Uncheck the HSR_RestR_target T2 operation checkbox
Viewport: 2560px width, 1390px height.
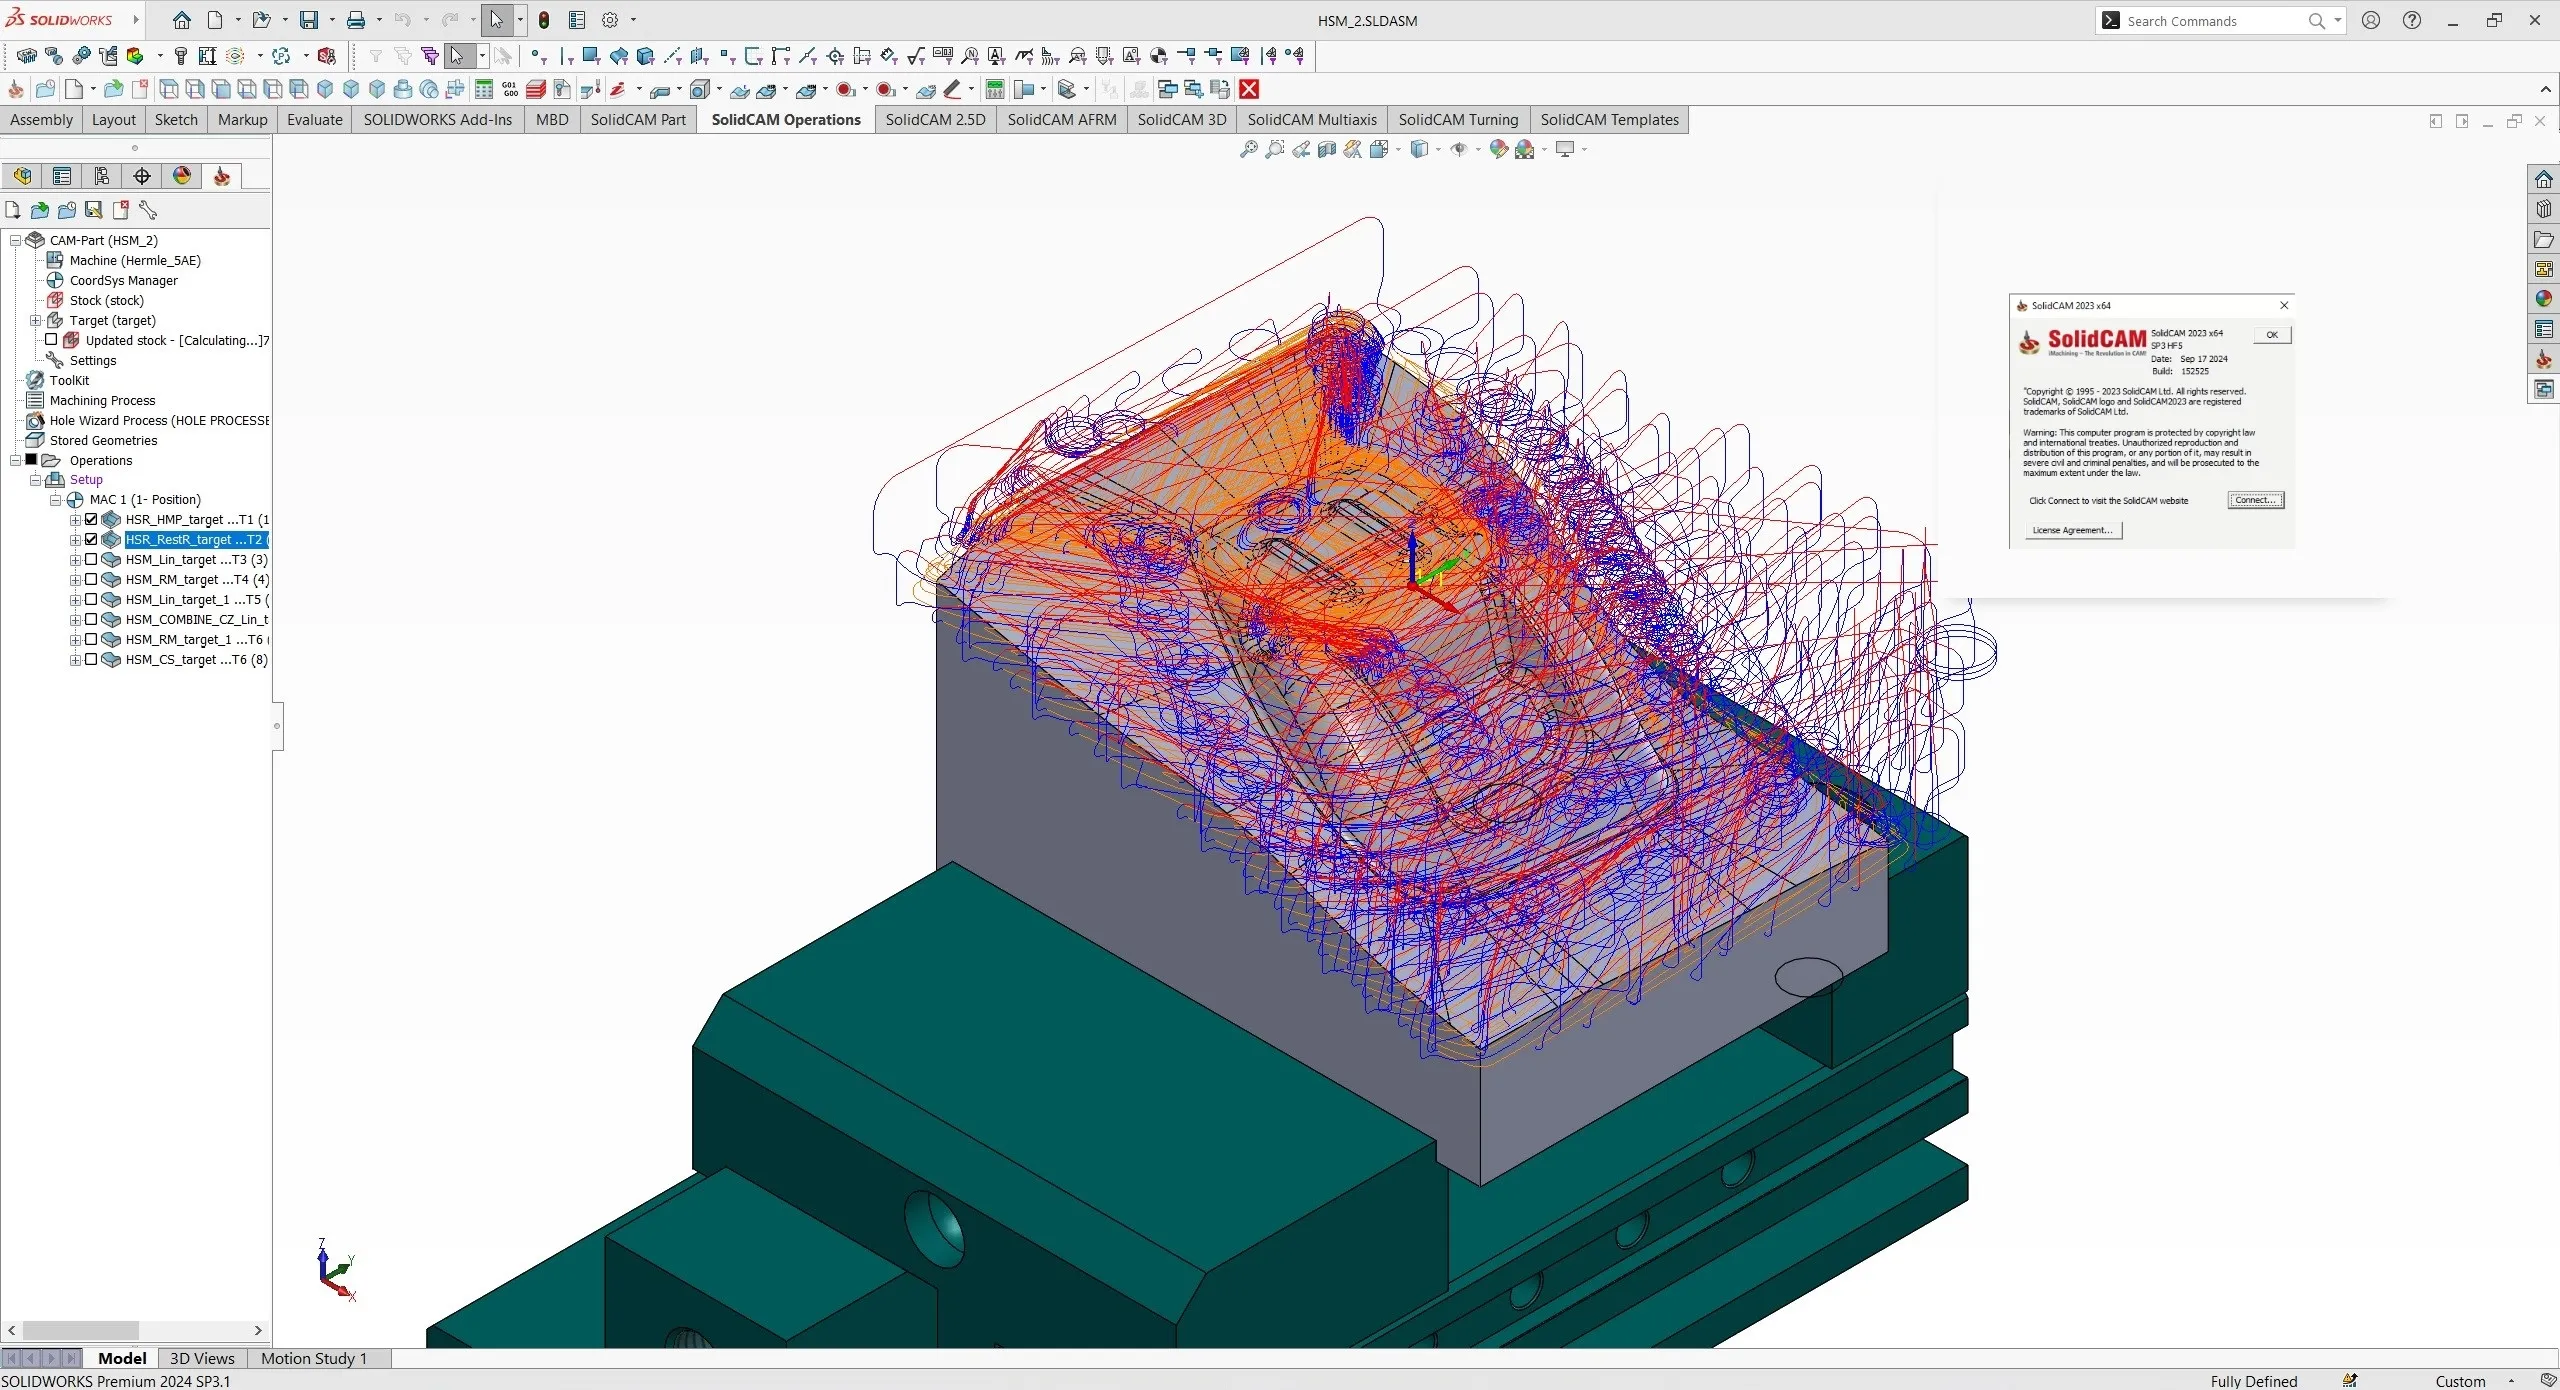point(91,539)
